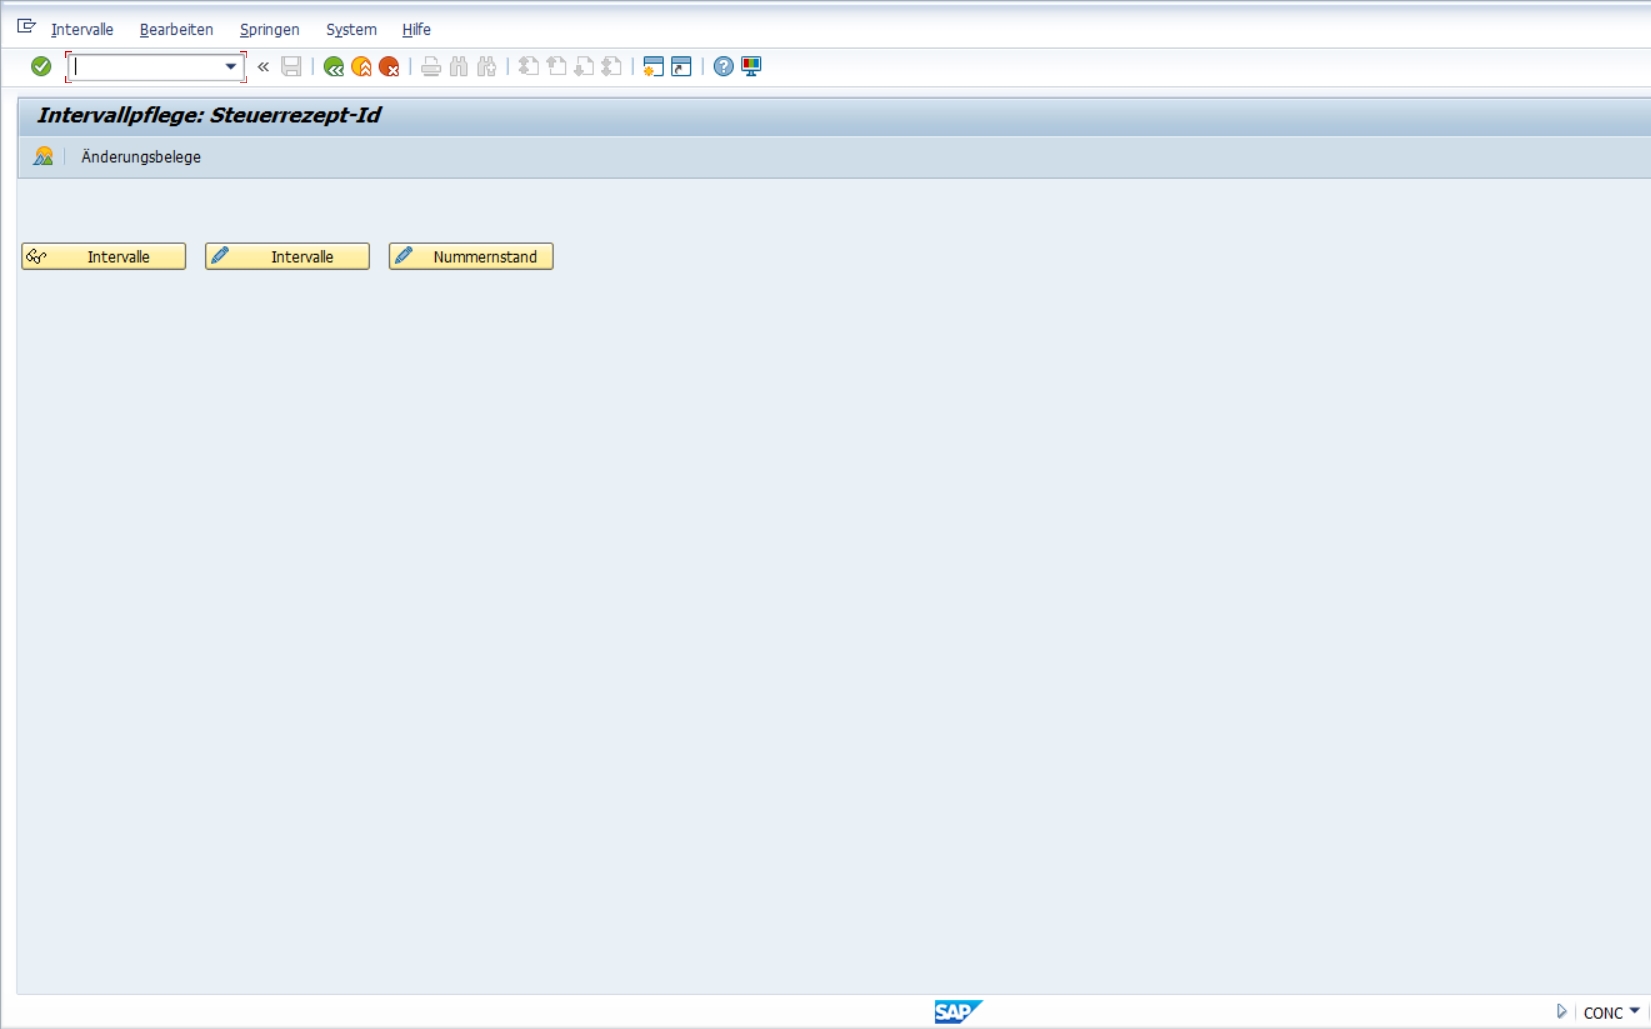Click the green Enter checkmark icon
1651x1029 pixels.
tap(41, 66)
